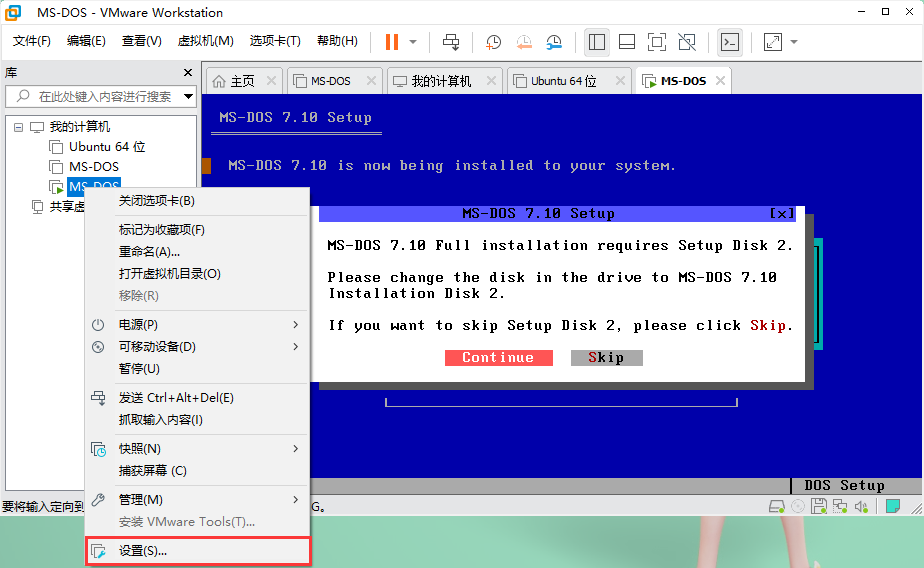The image size is (924, 568).
Task: Close the MS-DOS 7.10 Setup dialog [x]
Action: click(782, 213)
